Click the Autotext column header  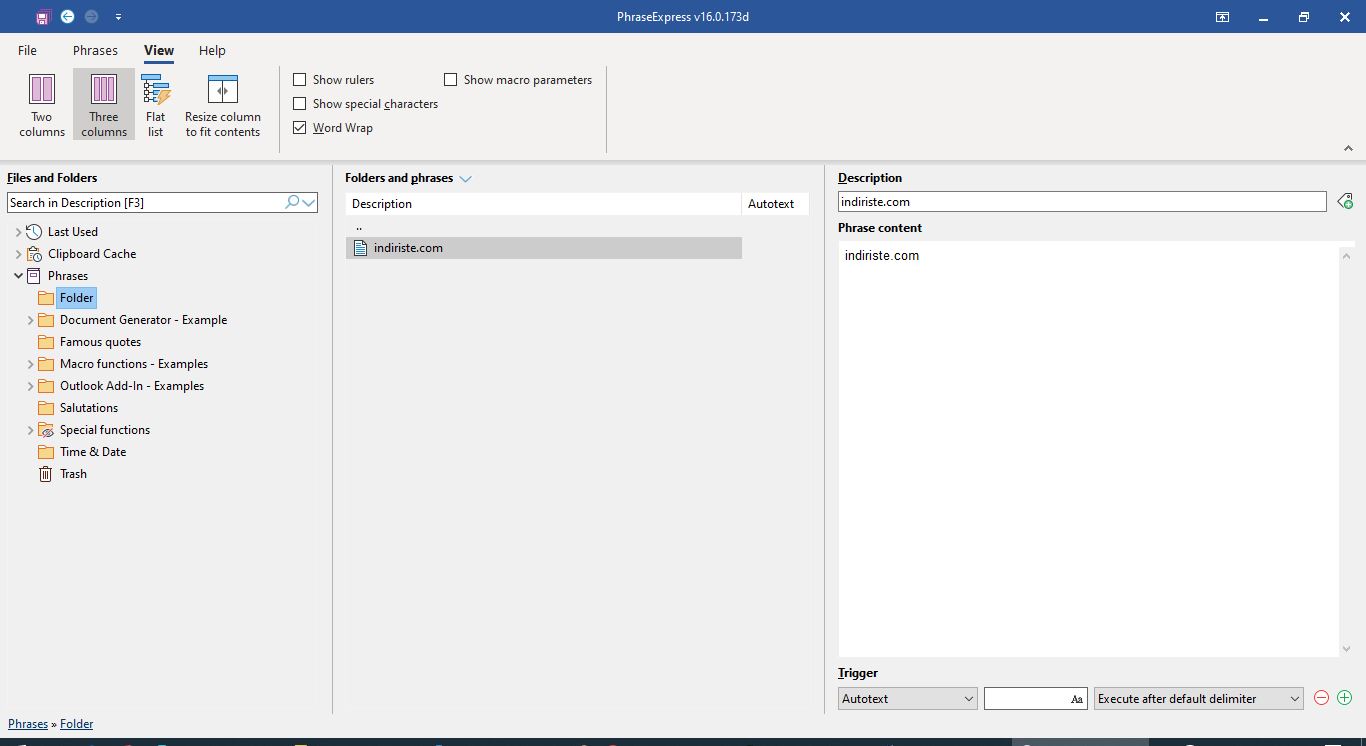(775, 204)
